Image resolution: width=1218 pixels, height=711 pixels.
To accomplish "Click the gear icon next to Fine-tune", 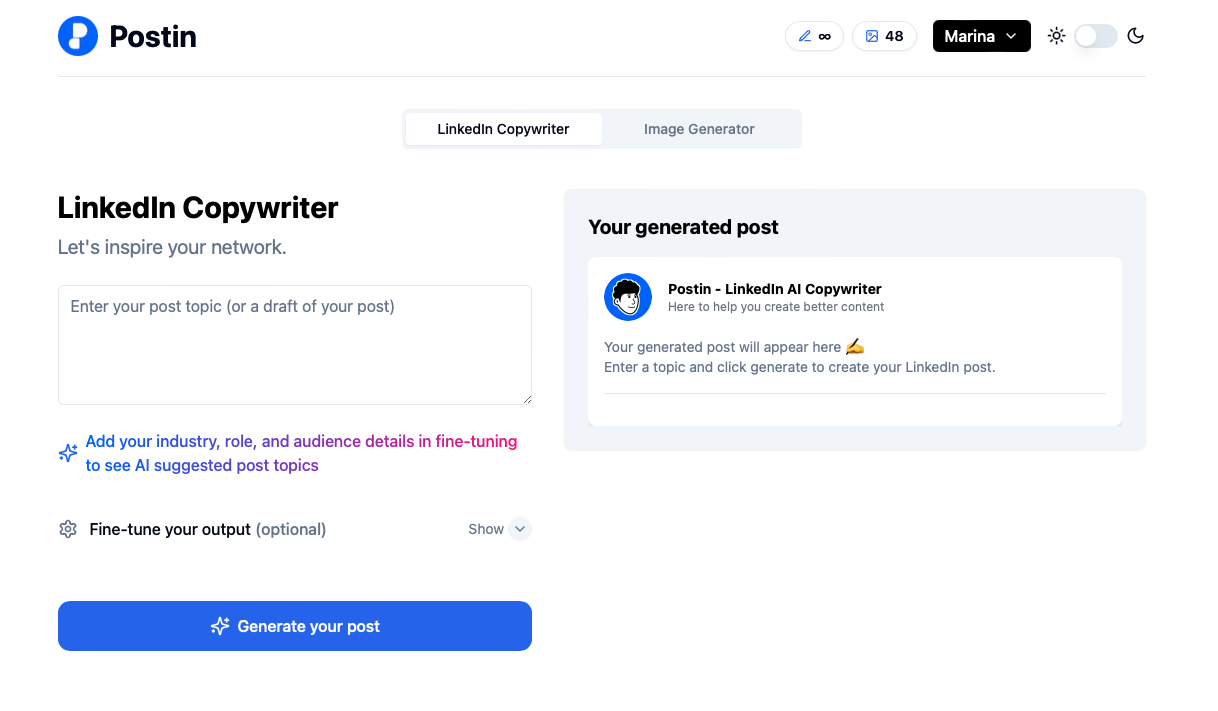I will 68,529.
